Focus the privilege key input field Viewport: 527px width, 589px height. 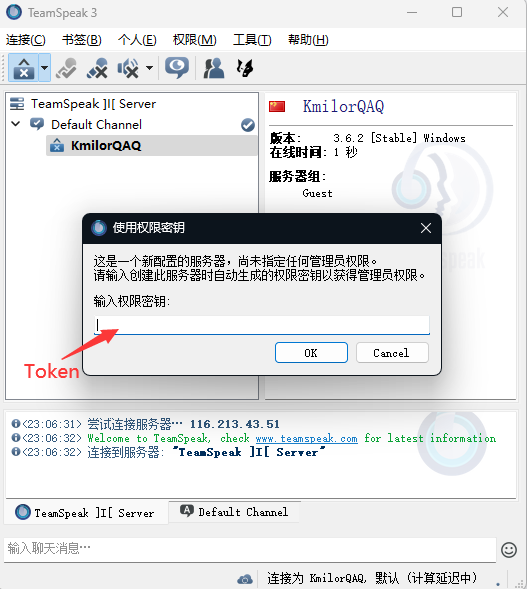[262, 325]
